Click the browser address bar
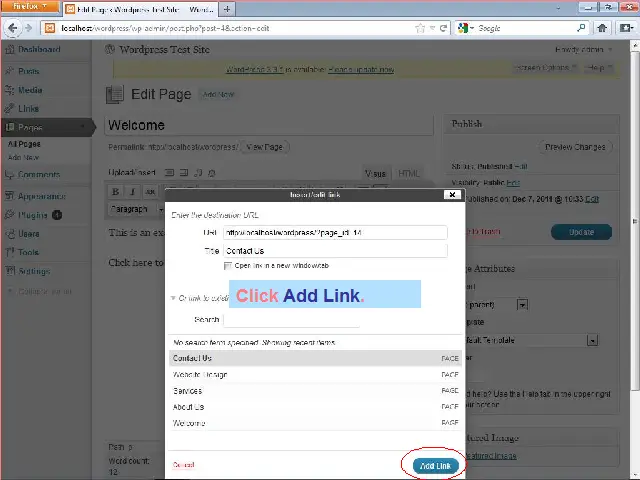Viewport: 640px width, 480px height. (x=237, y=28)
